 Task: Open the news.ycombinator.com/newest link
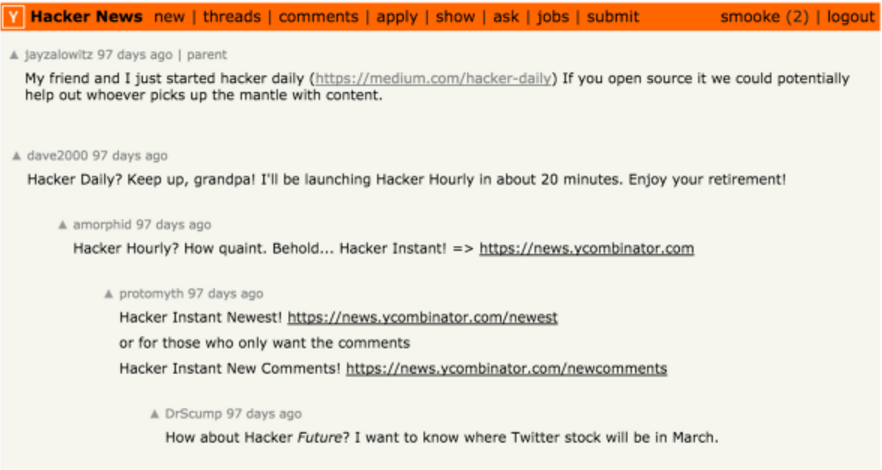coord(422,318)
